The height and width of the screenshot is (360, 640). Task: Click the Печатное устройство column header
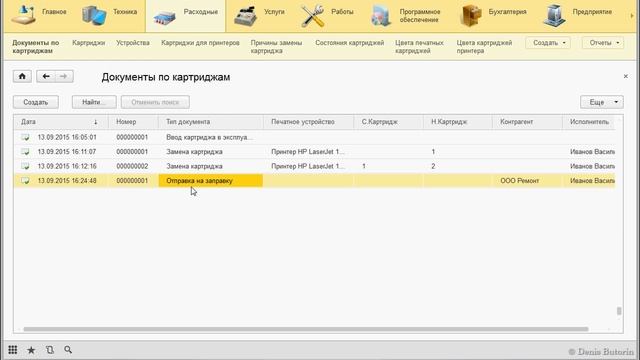click(x=309, y=122)
